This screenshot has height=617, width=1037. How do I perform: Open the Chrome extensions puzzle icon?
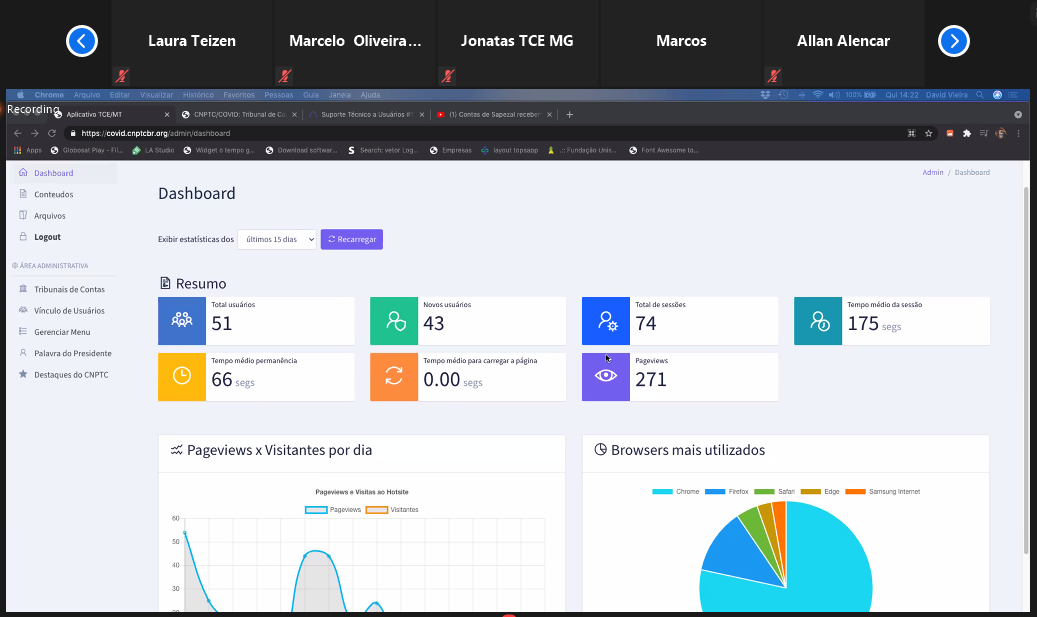point(967,134)
